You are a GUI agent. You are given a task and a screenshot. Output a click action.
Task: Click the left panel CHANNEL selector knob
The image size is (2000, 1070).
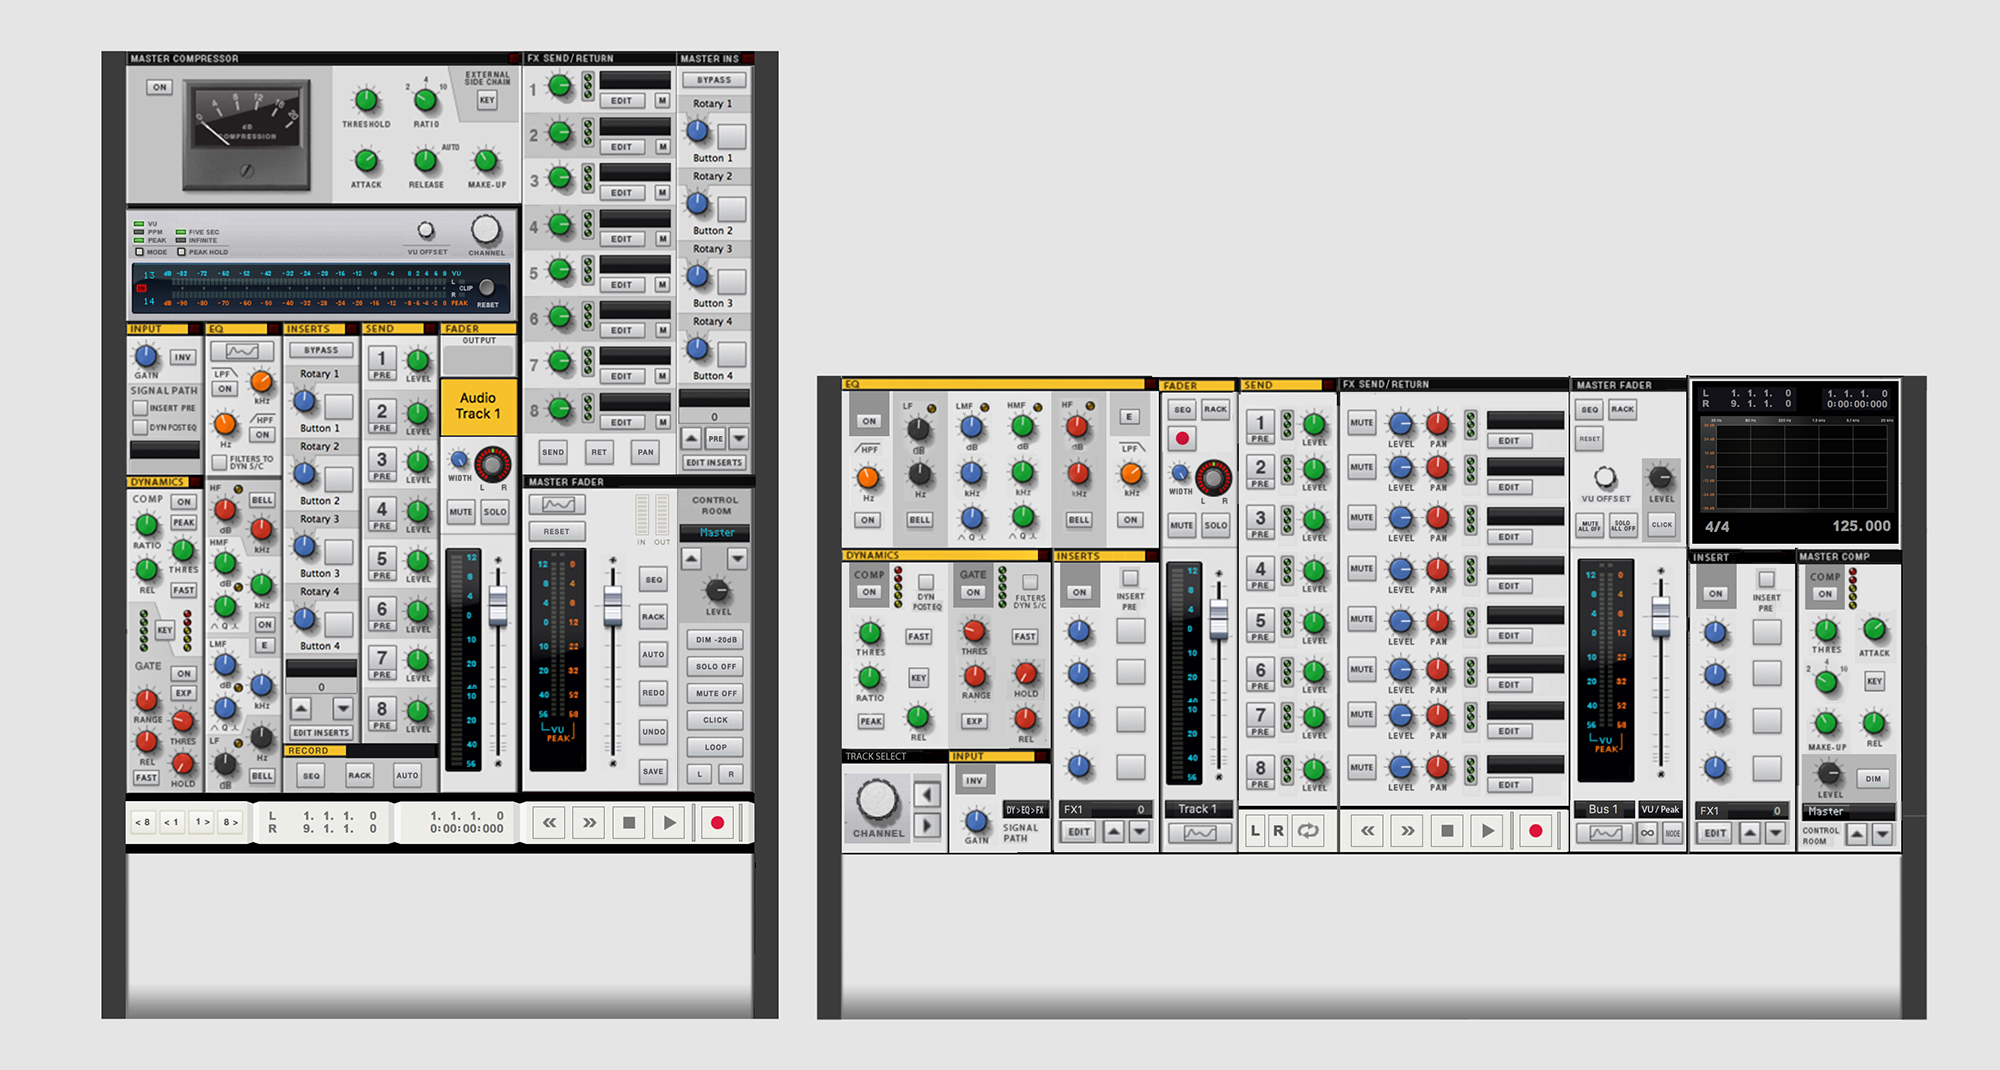click(486, 230)
